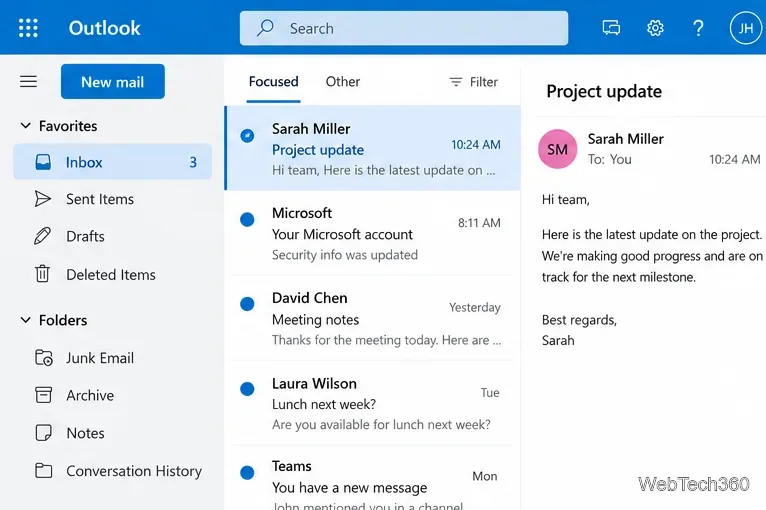The width and height of the screenshot is (766, 510).
Task: Open the Project update email subject
Action: pyautogui.click(x=318, y=149)
